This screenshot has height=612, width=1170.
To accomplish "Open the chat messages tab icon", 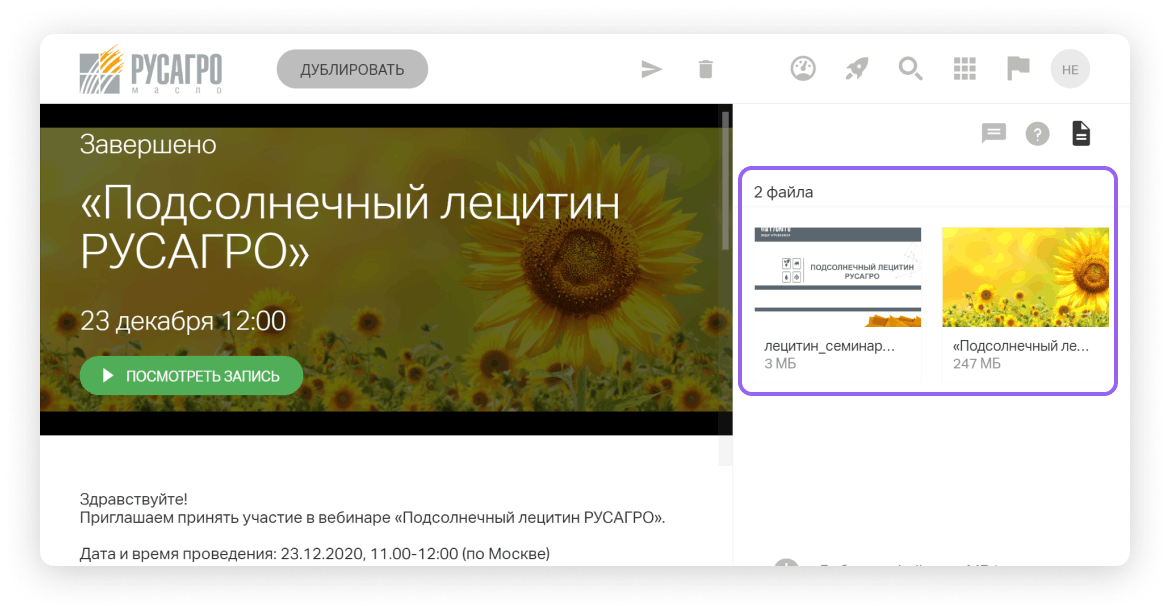I will (993, 134).
